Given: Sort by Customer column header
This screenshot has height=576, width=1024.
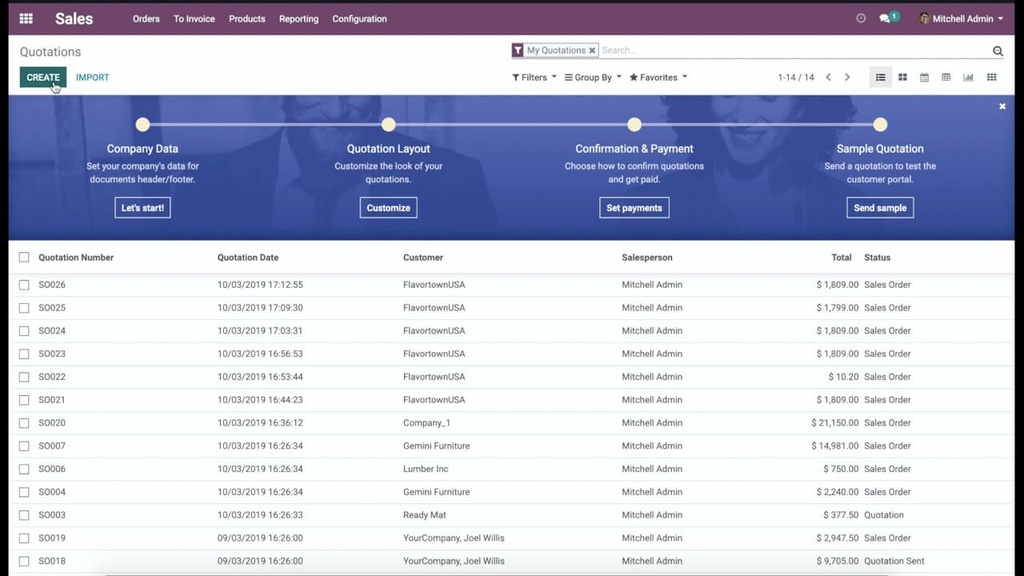Looking at the screenshot, I should [423, 257].
